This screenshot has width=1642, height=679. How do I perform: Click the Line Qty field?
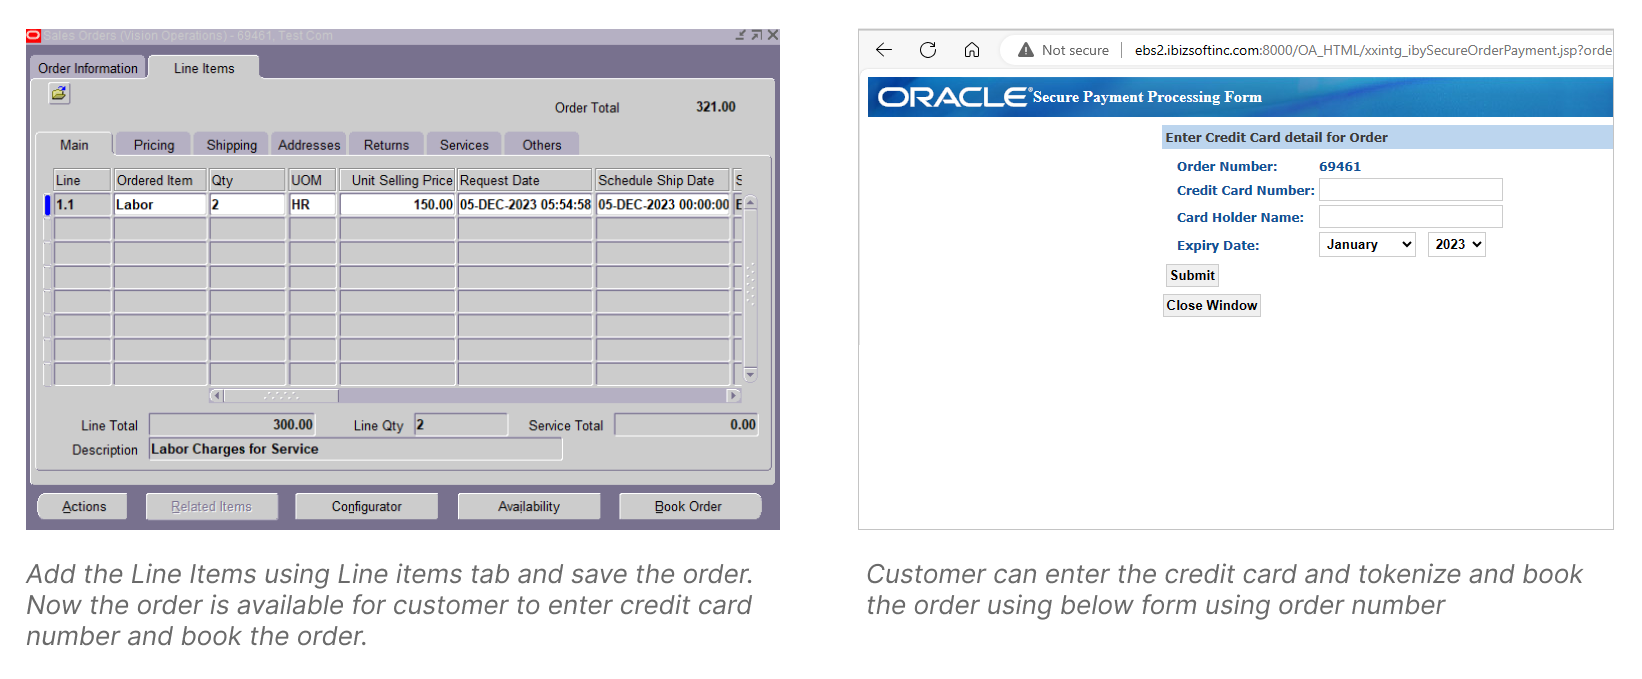[x=460, y=425]
